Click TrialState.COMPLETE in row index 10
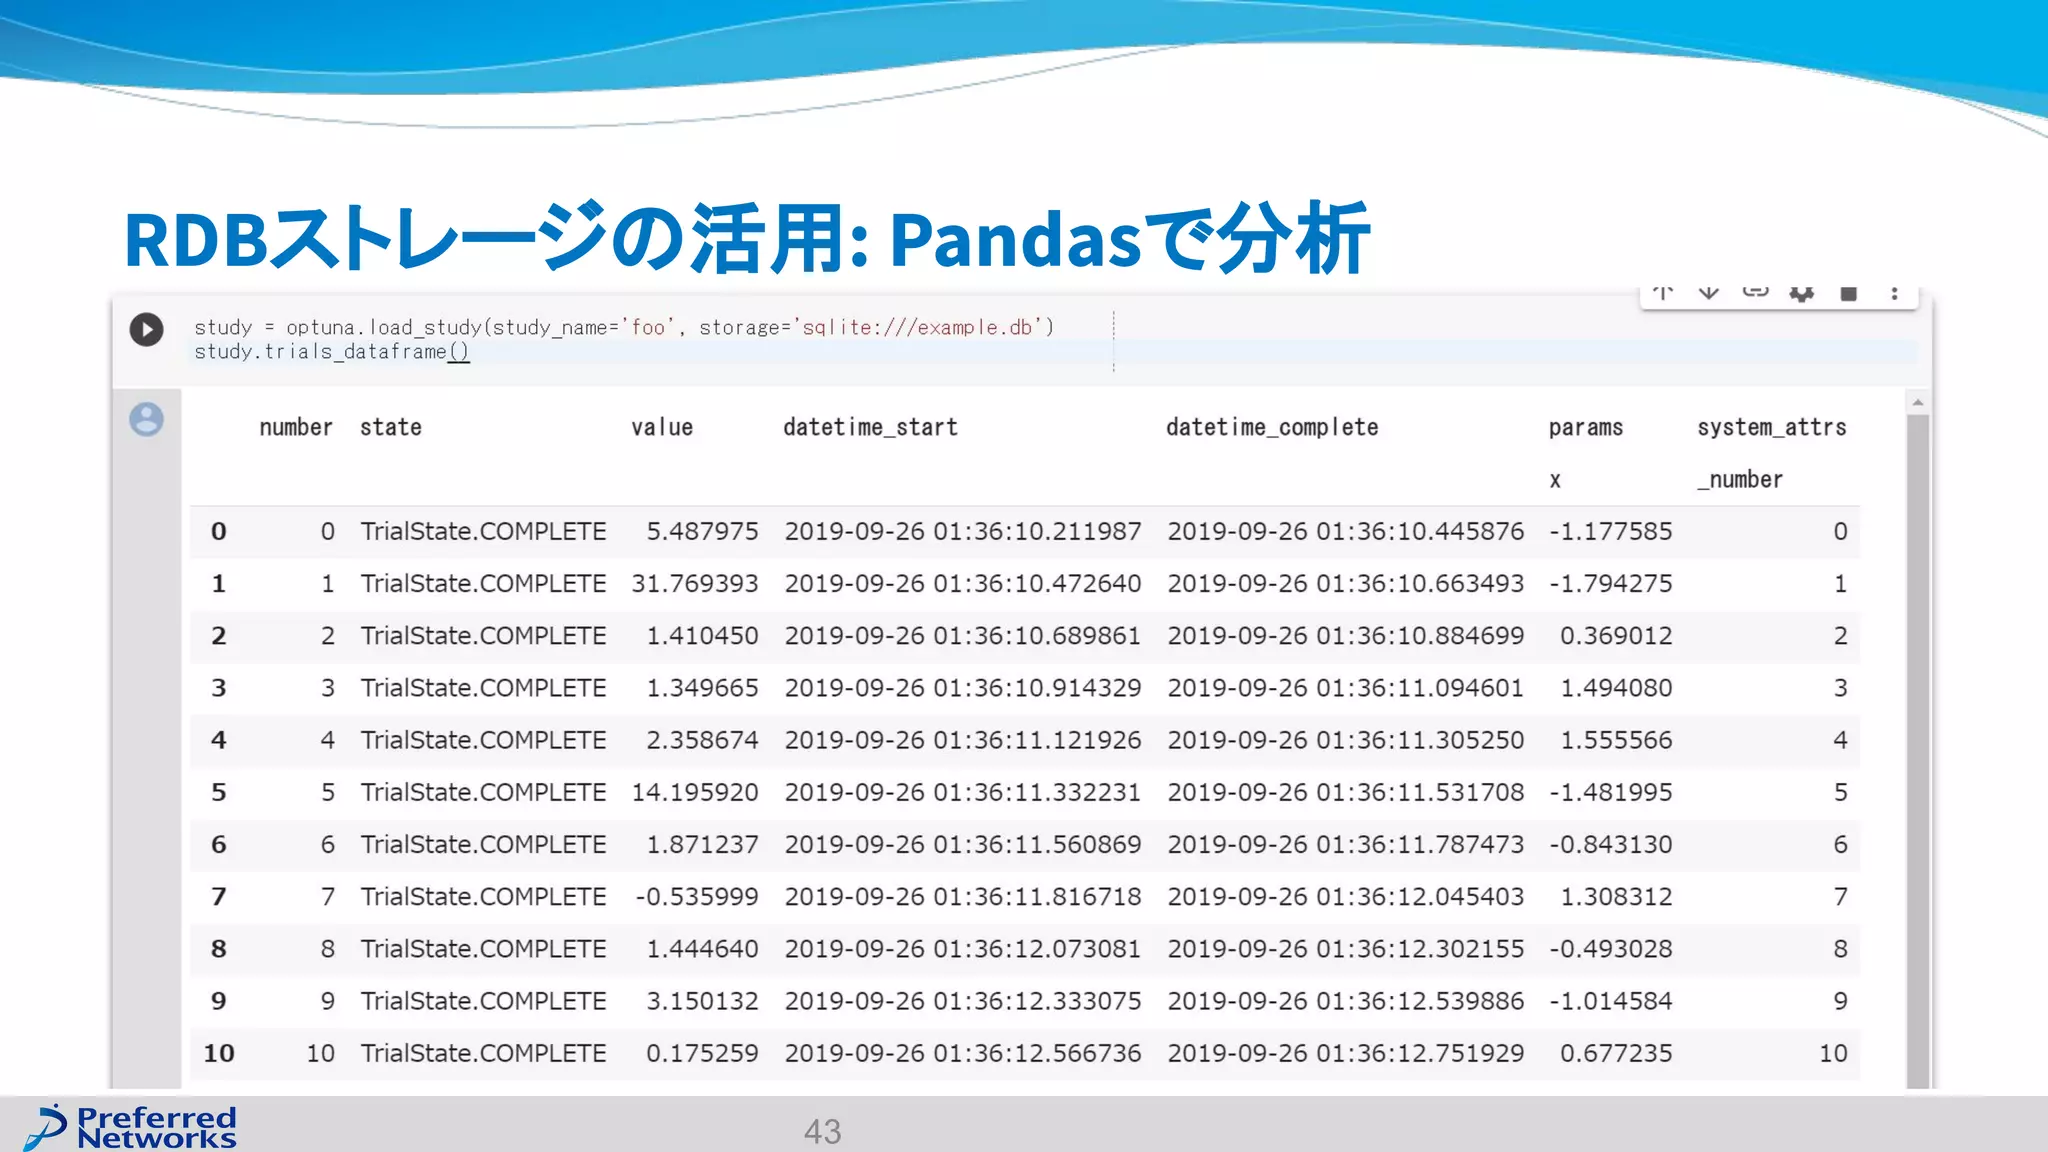The height and width of the screenshot is (1152, 2048). (x=484, y=1053)
